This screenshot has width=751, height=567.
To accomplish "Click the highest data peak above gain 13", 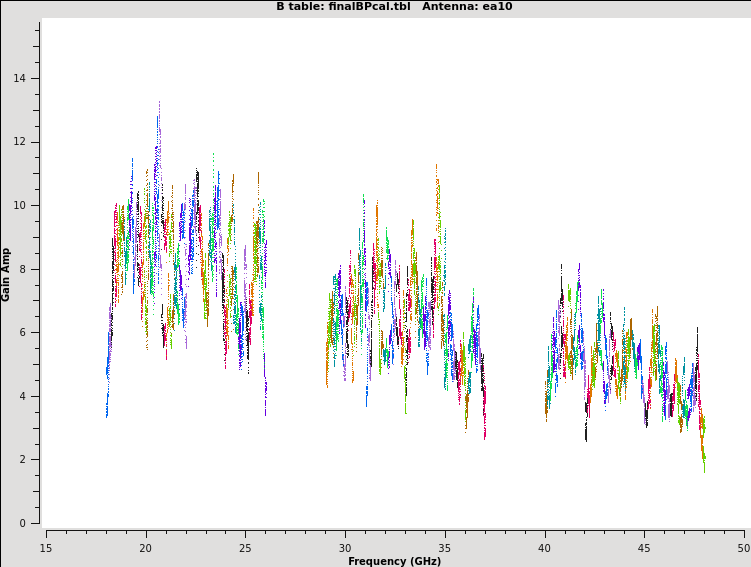I will [x=158, y=103].
